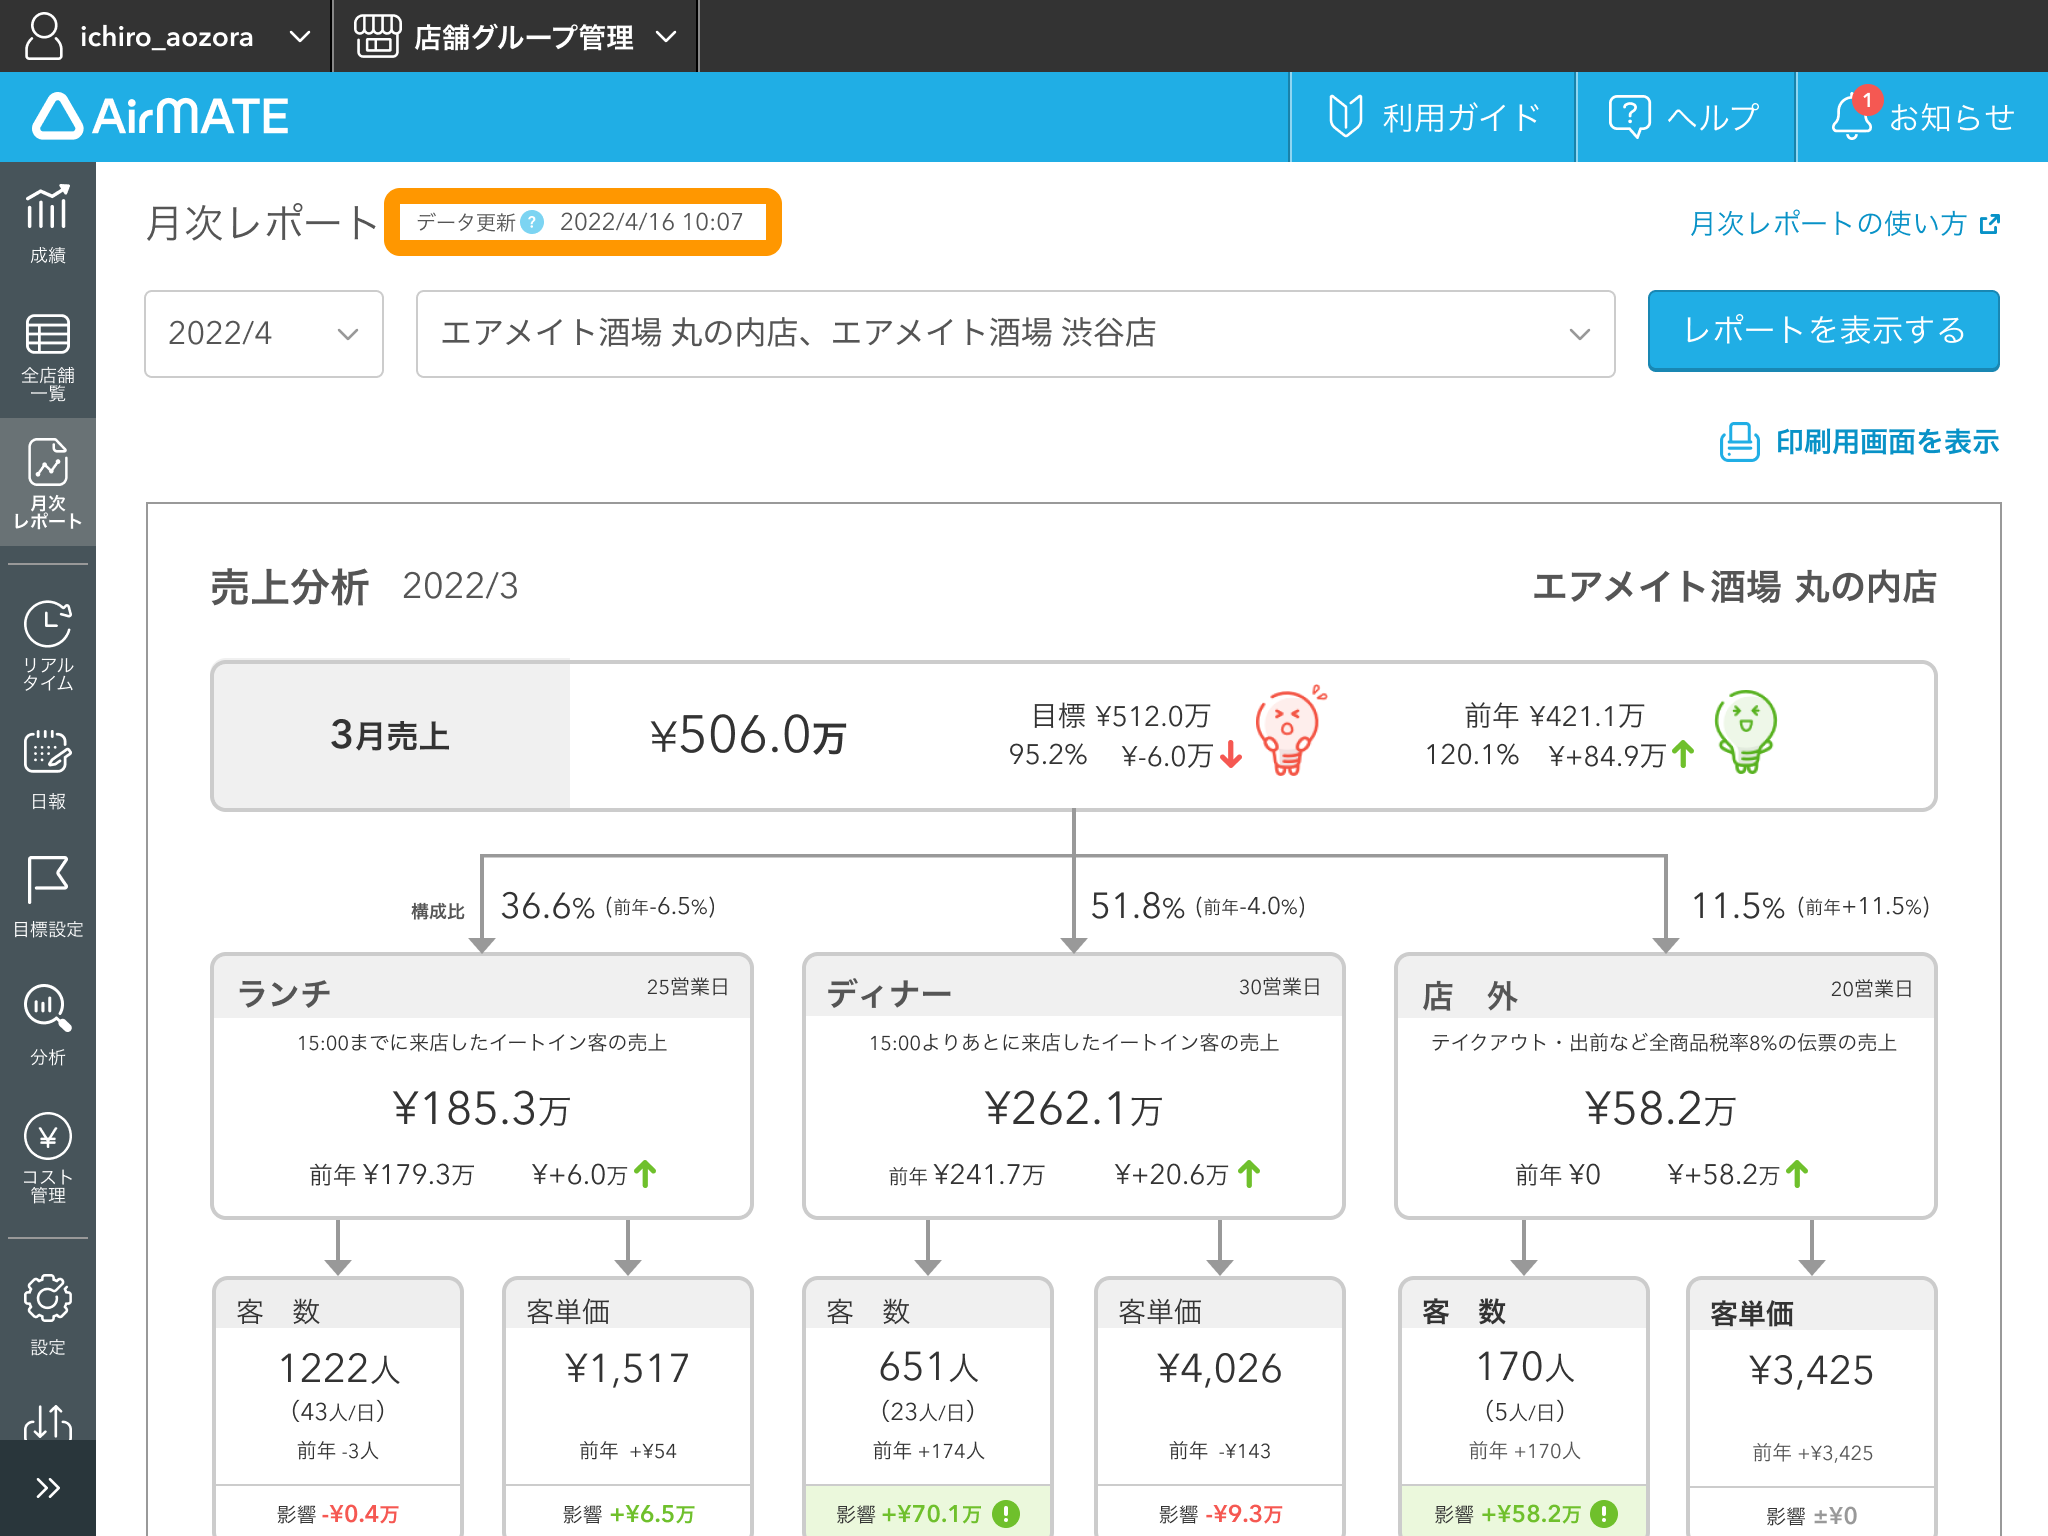
Task: Click the 3月売上 label cell
Action: 391,735
